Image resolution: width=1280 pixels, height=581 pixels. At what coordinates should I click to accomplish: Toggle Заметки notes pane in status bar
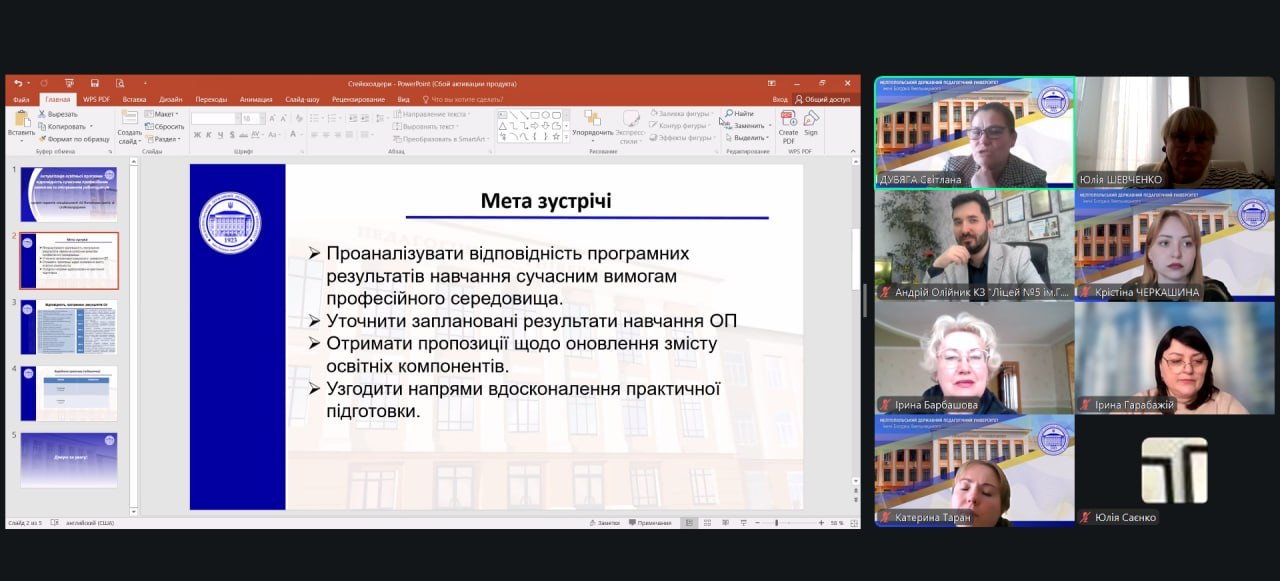[605, 523]
